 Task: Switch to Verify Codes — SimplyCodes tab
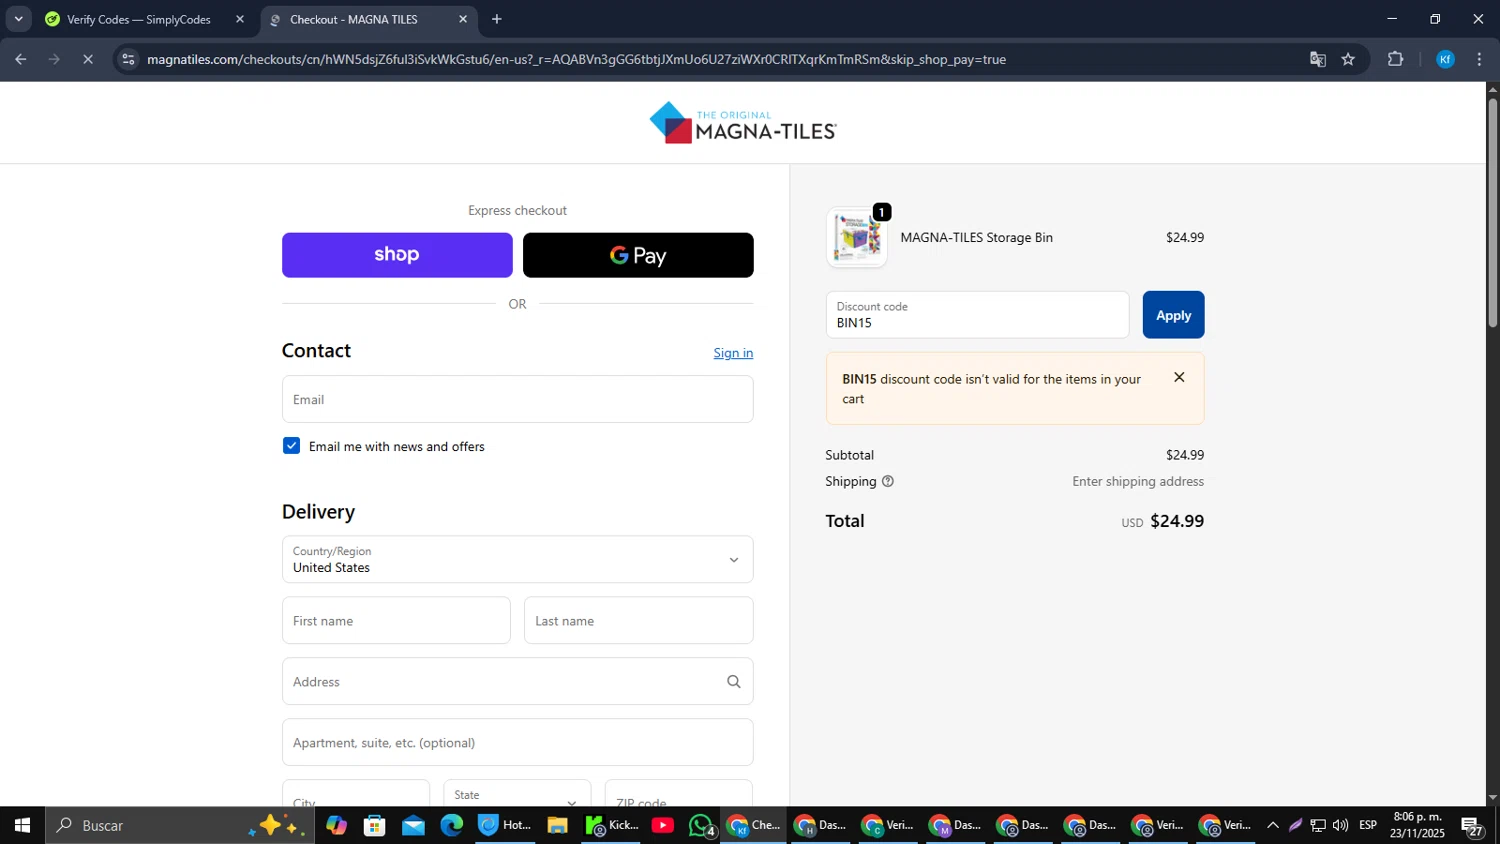(x=139, y=19)
